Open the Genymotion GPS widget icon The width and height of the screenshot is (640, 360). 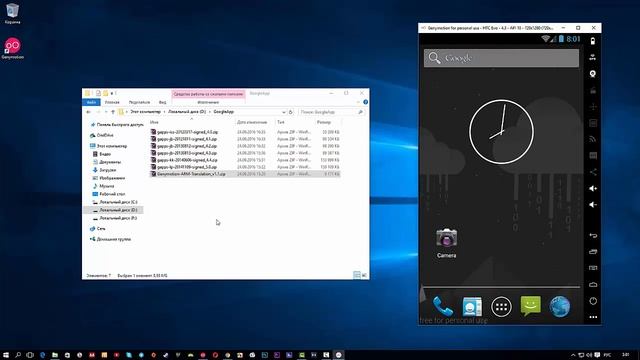593,58
